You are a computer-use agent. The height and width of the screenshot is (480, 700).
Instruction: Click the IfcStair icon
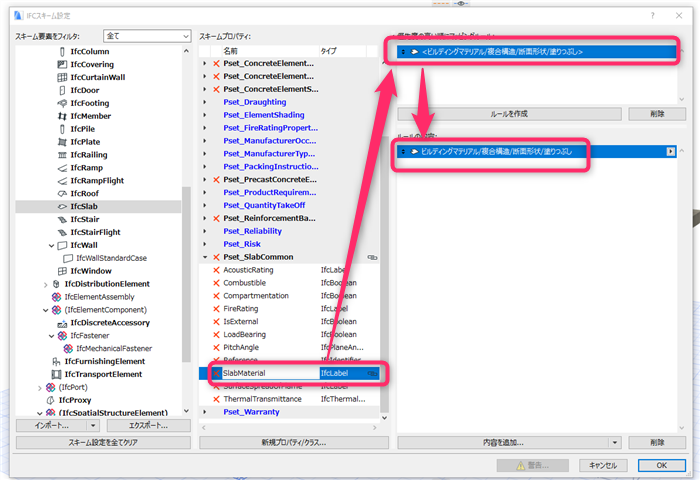[62, 220]
